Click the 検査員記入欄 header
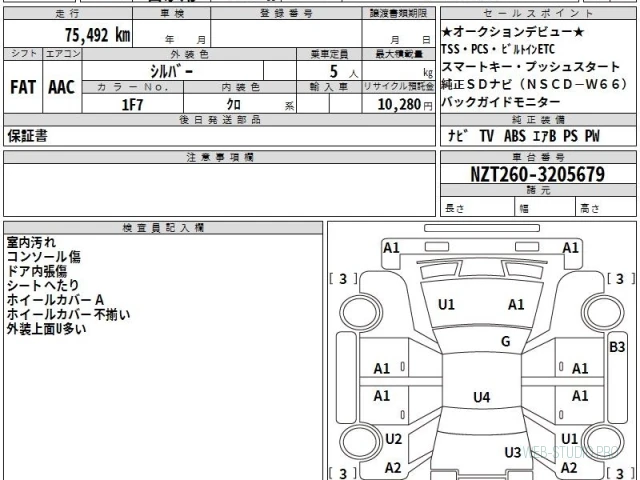This screenshot has width=640, height=480. coord(163,228)
